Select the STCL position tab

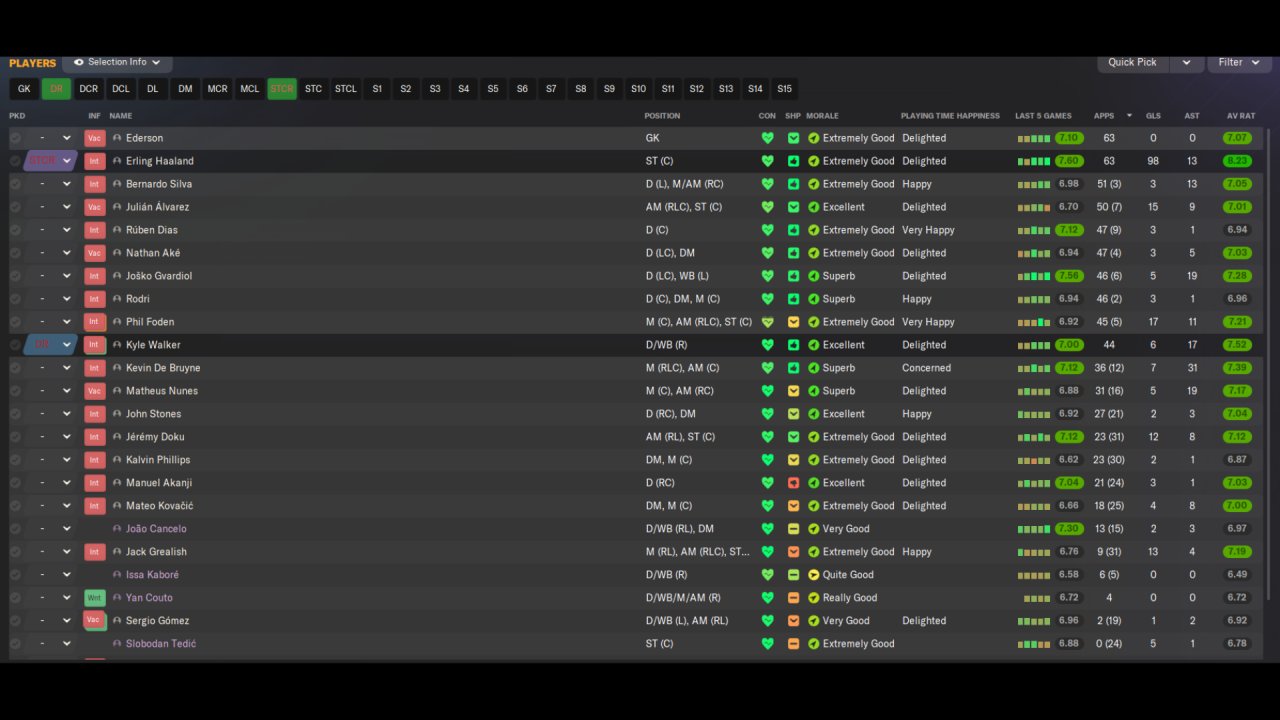(345, 89)
